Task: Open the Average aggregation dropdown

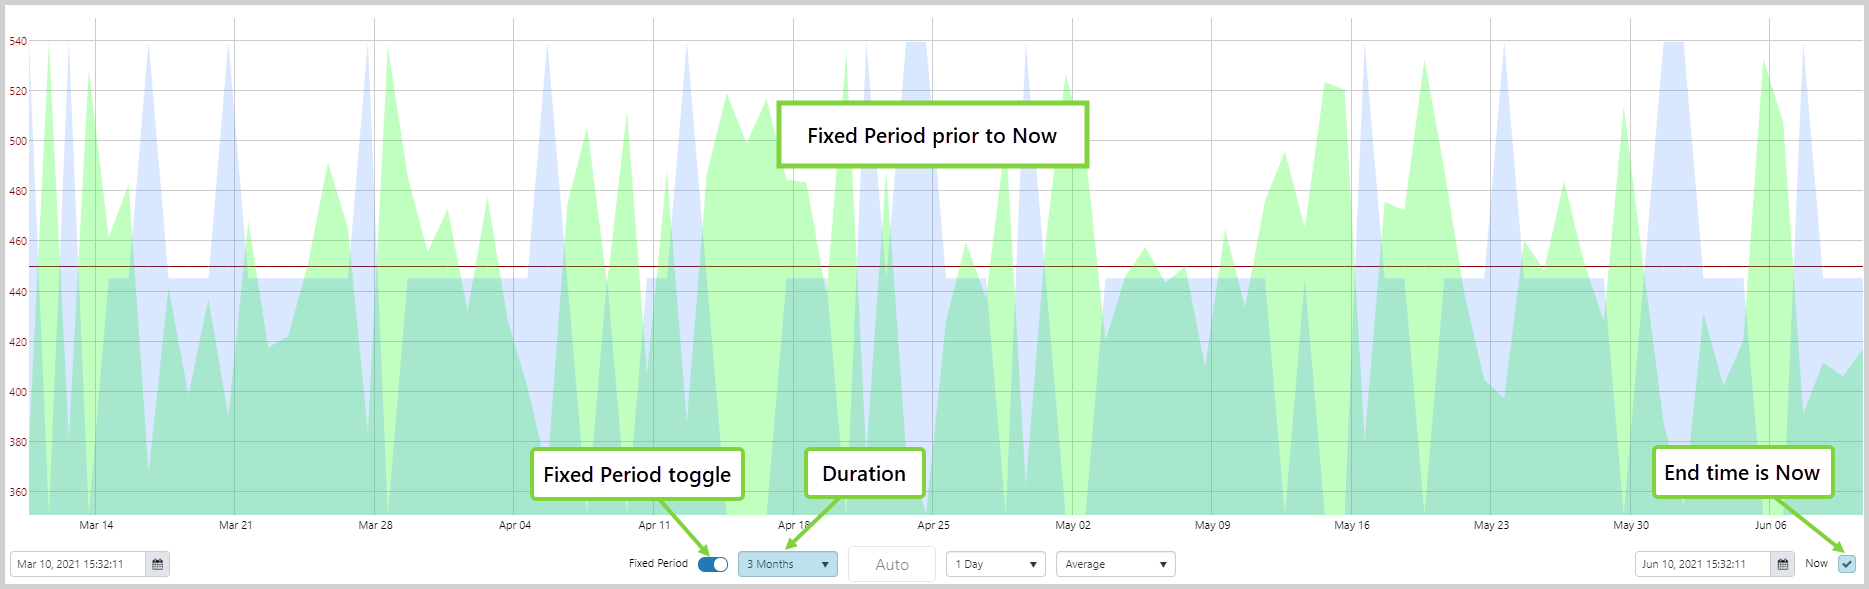Action: tap(1116, 564)
